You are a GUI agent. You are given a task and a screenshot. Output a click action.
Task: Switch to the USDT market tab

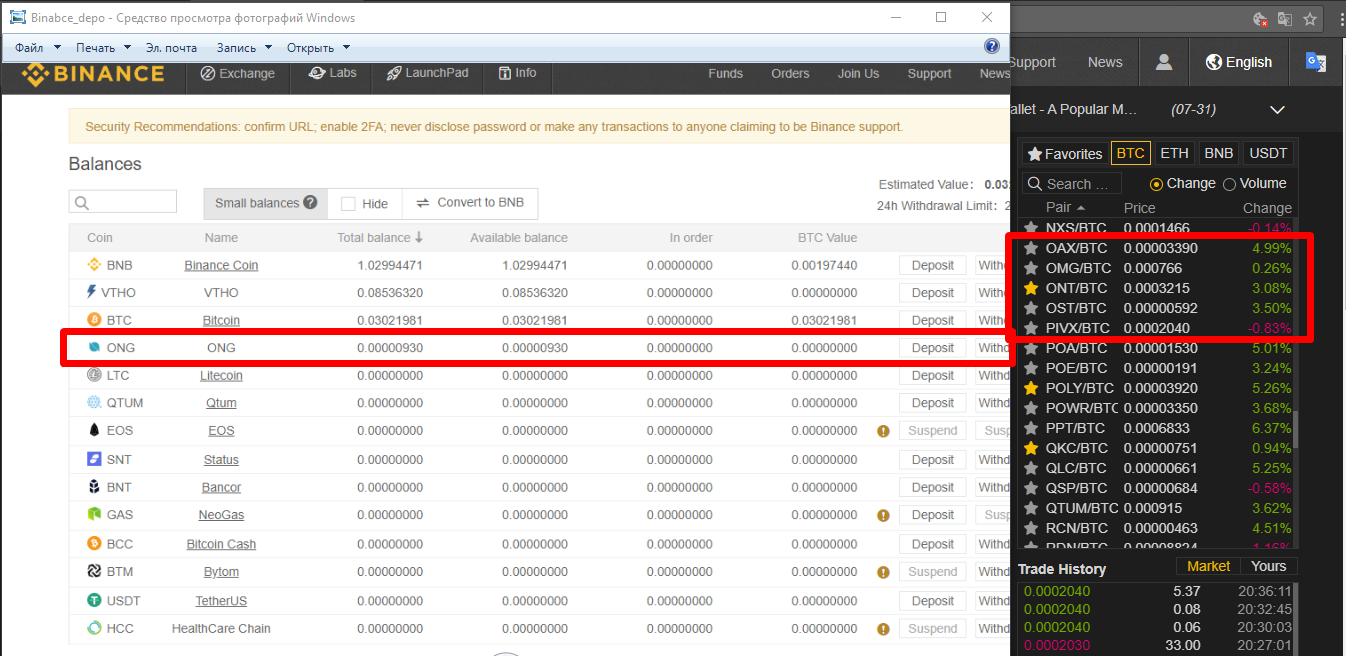tap(1268, 153)
